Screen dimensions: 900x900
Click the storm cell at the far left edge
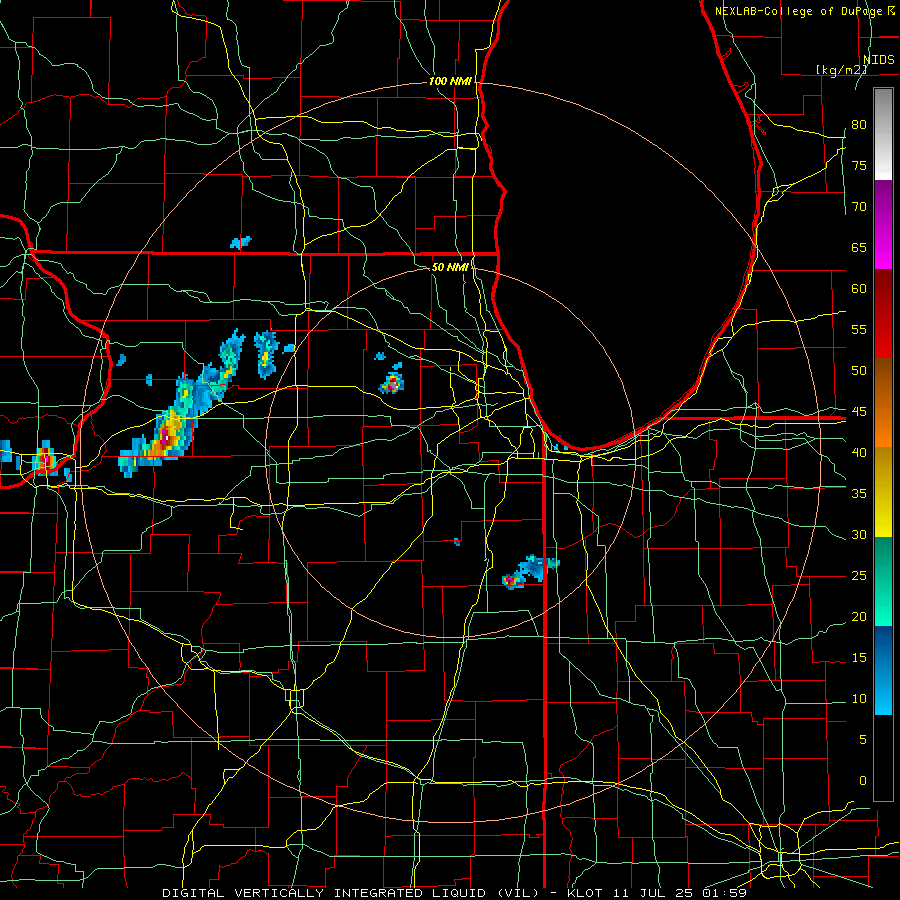click(x=45, y=459)
